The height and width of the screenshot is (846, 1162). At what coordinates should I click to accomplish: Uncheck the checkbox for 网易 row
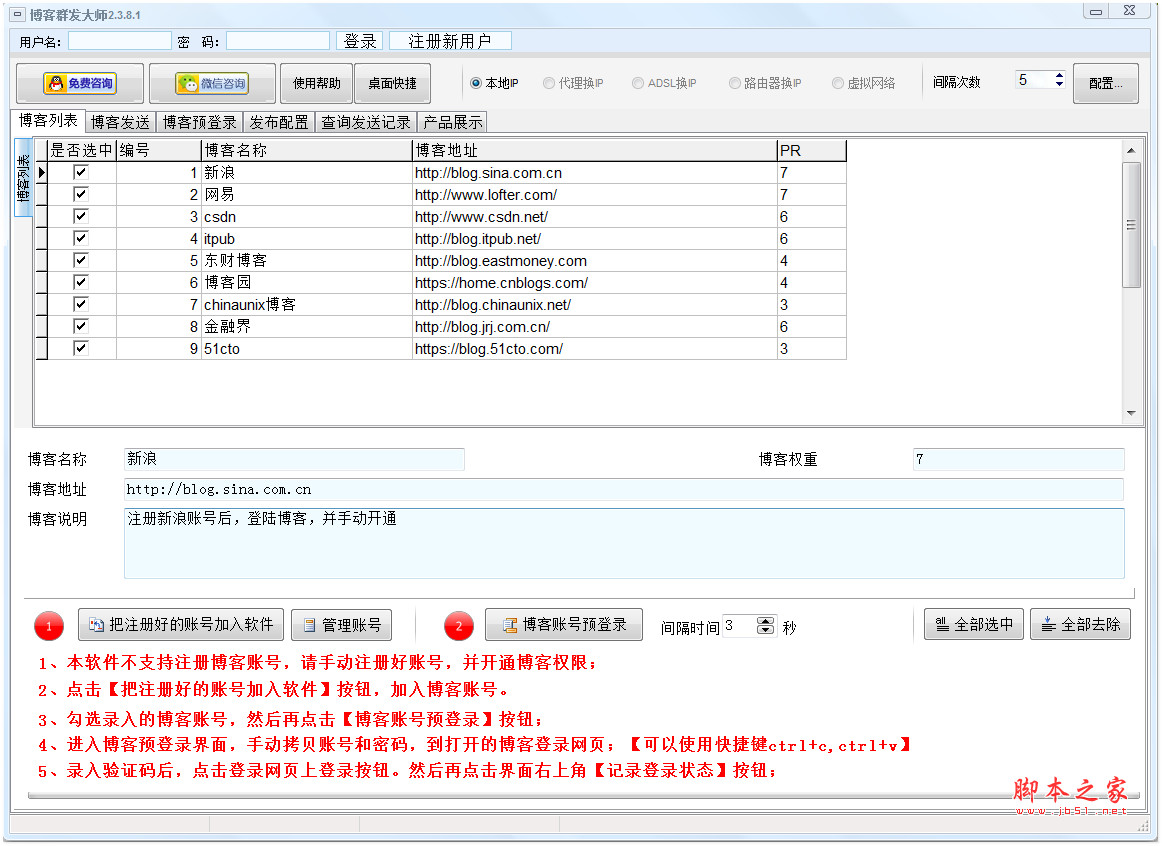tap(81, 194)
